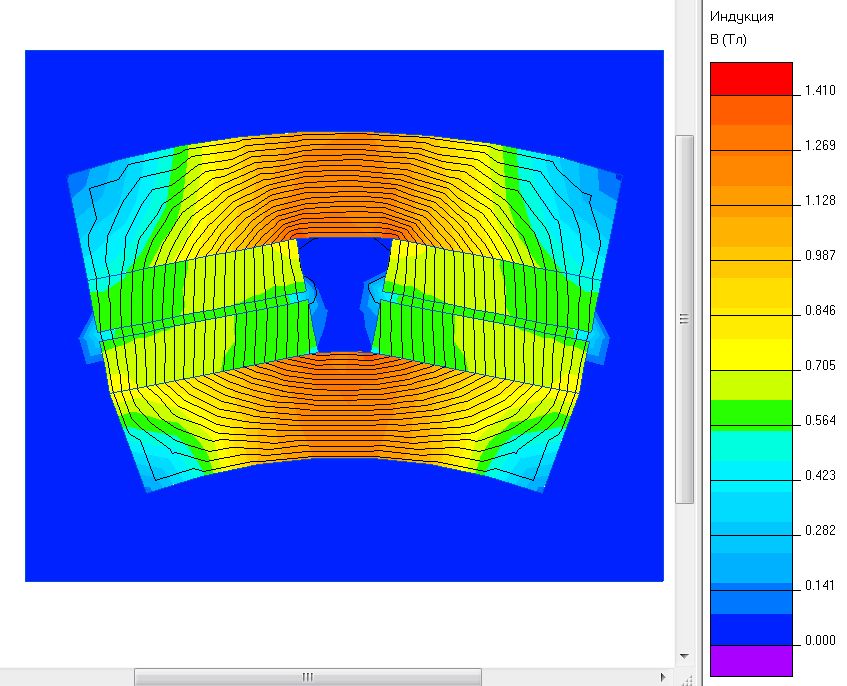Click the legend value 0.846

[820, 311]
